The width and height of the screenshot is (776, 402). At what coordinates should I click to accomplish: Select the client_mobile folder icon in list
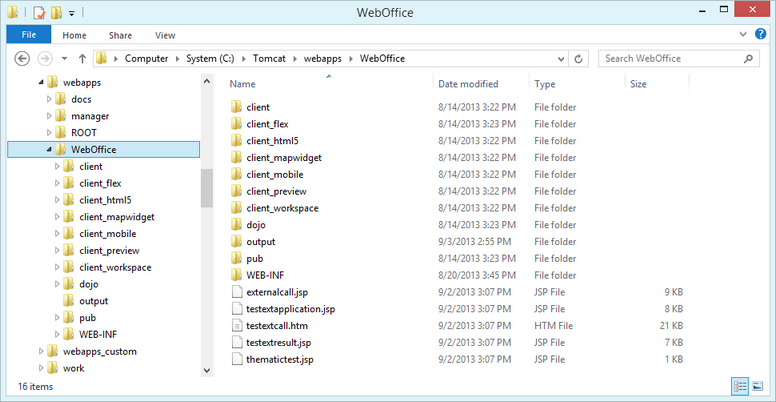tap(237, 174)
